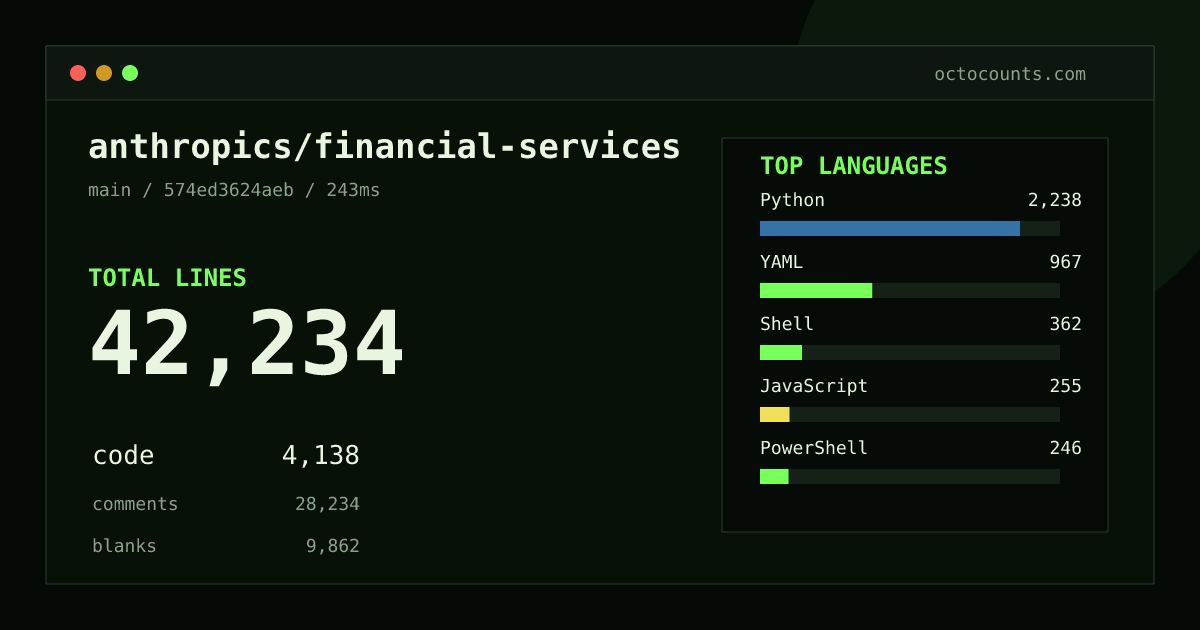The width and height of the screenshot is (1200, 630).
Task: Click the yellow minimize window dot
Action: click(104, 73)
